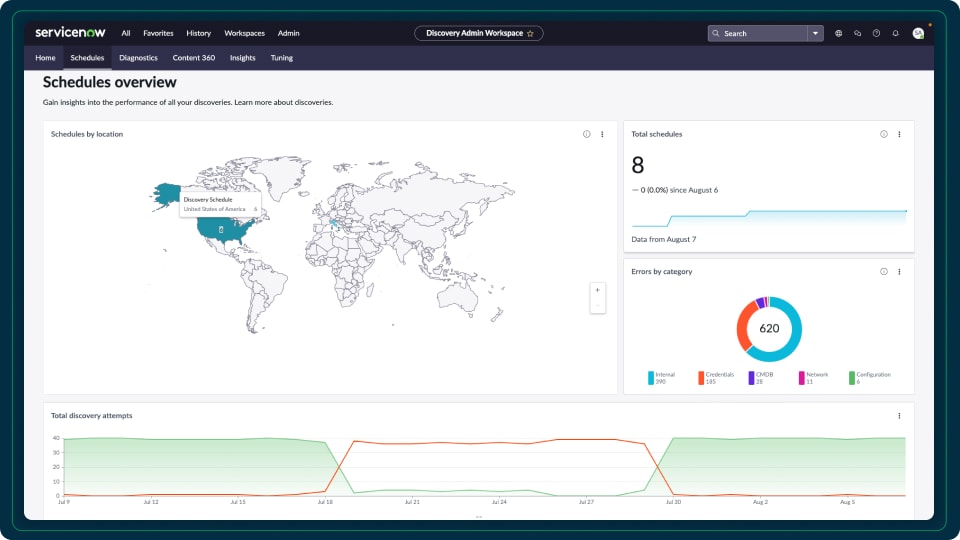
Task: Switch to the Diagnostics tab
Action: (x=138, y=58)
